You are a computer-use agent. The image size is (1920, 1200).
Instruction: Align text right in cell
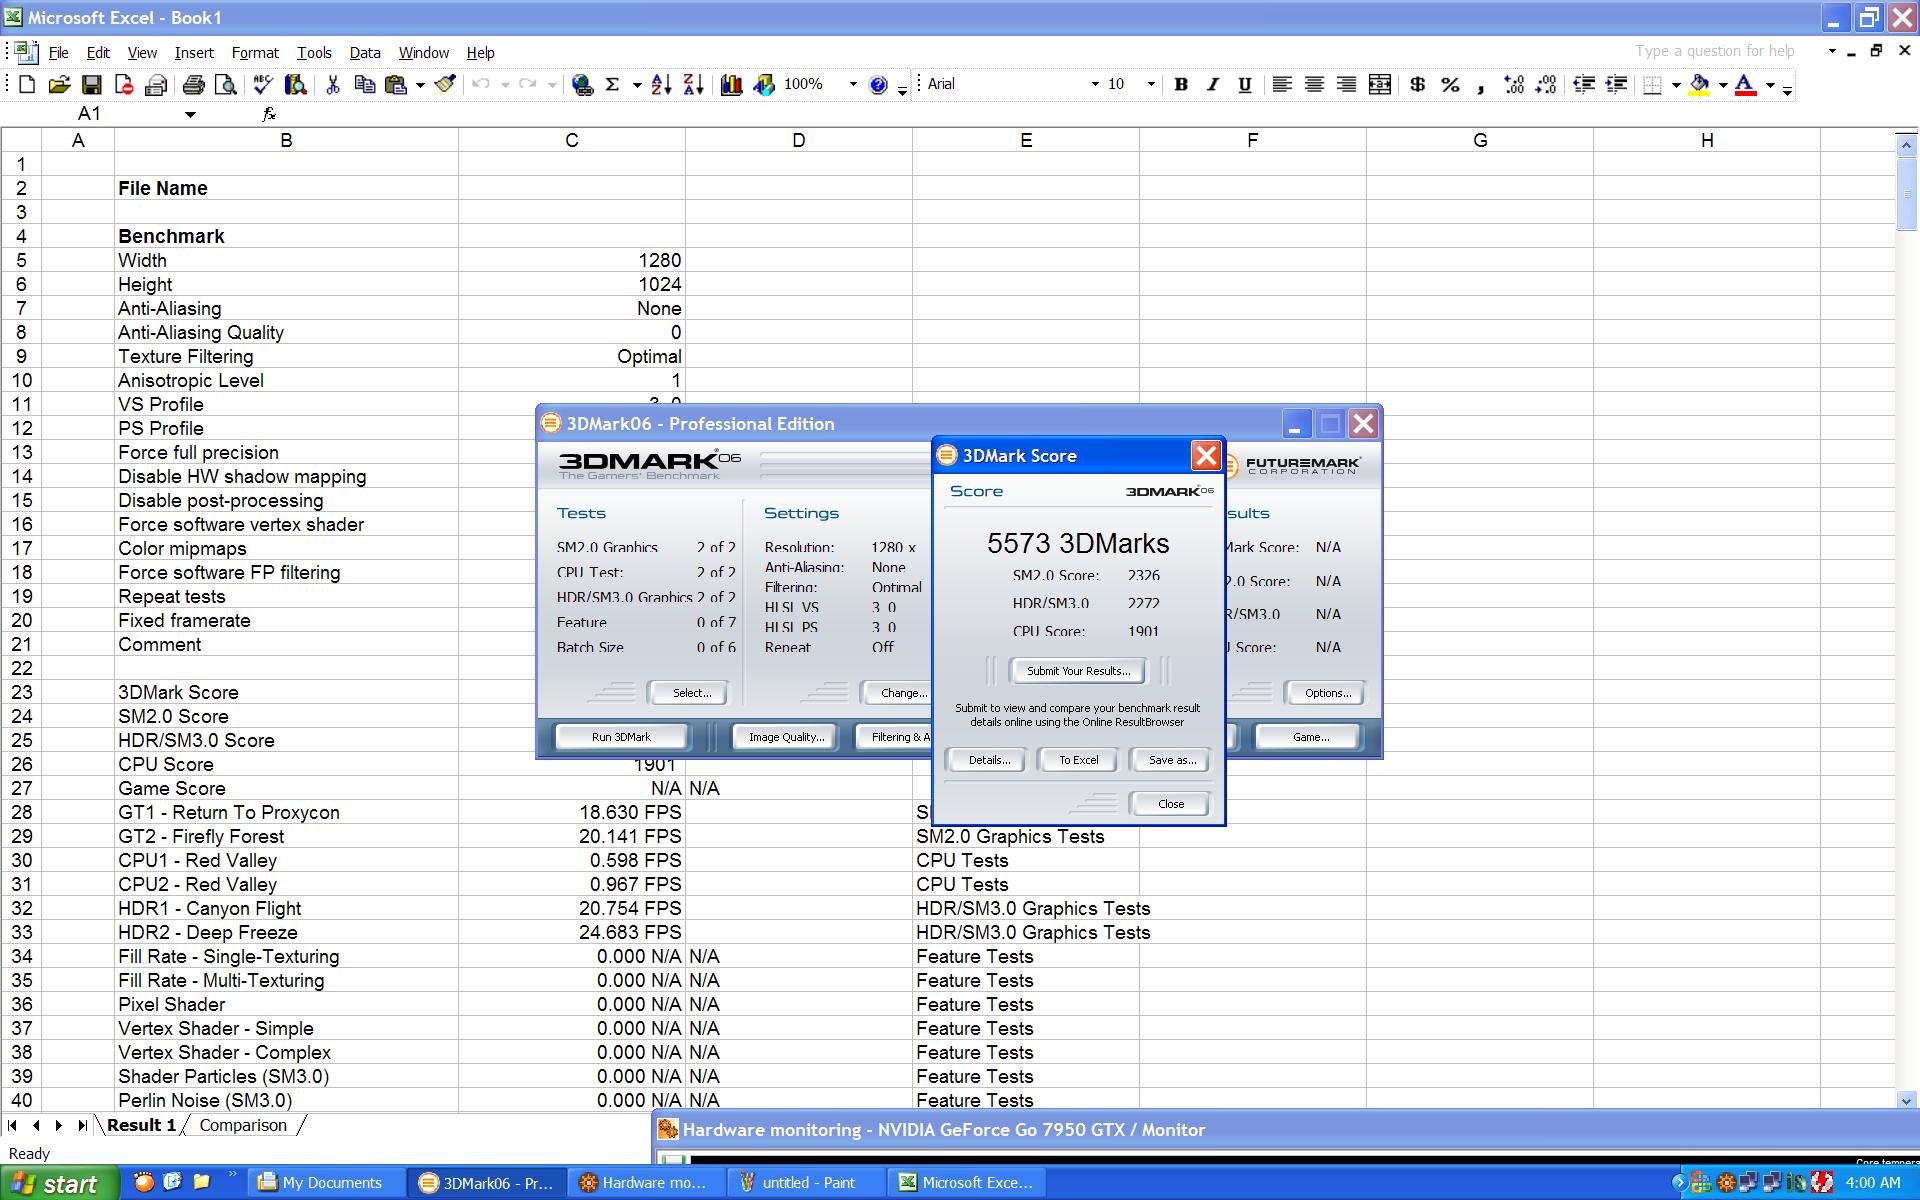(1347, 85)
